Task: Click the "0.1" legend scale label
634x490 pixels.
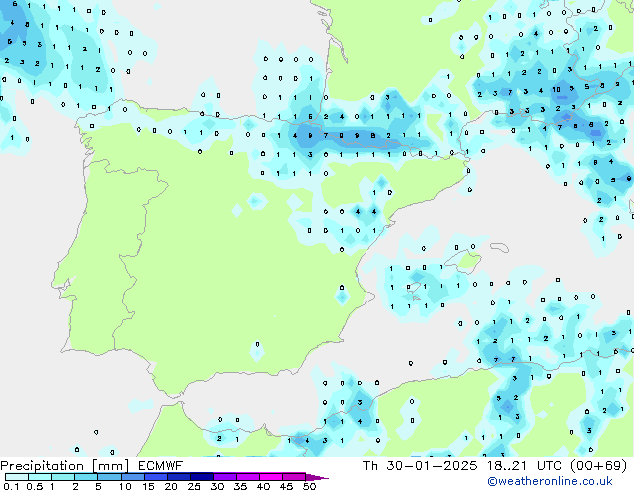Action: 11,486
